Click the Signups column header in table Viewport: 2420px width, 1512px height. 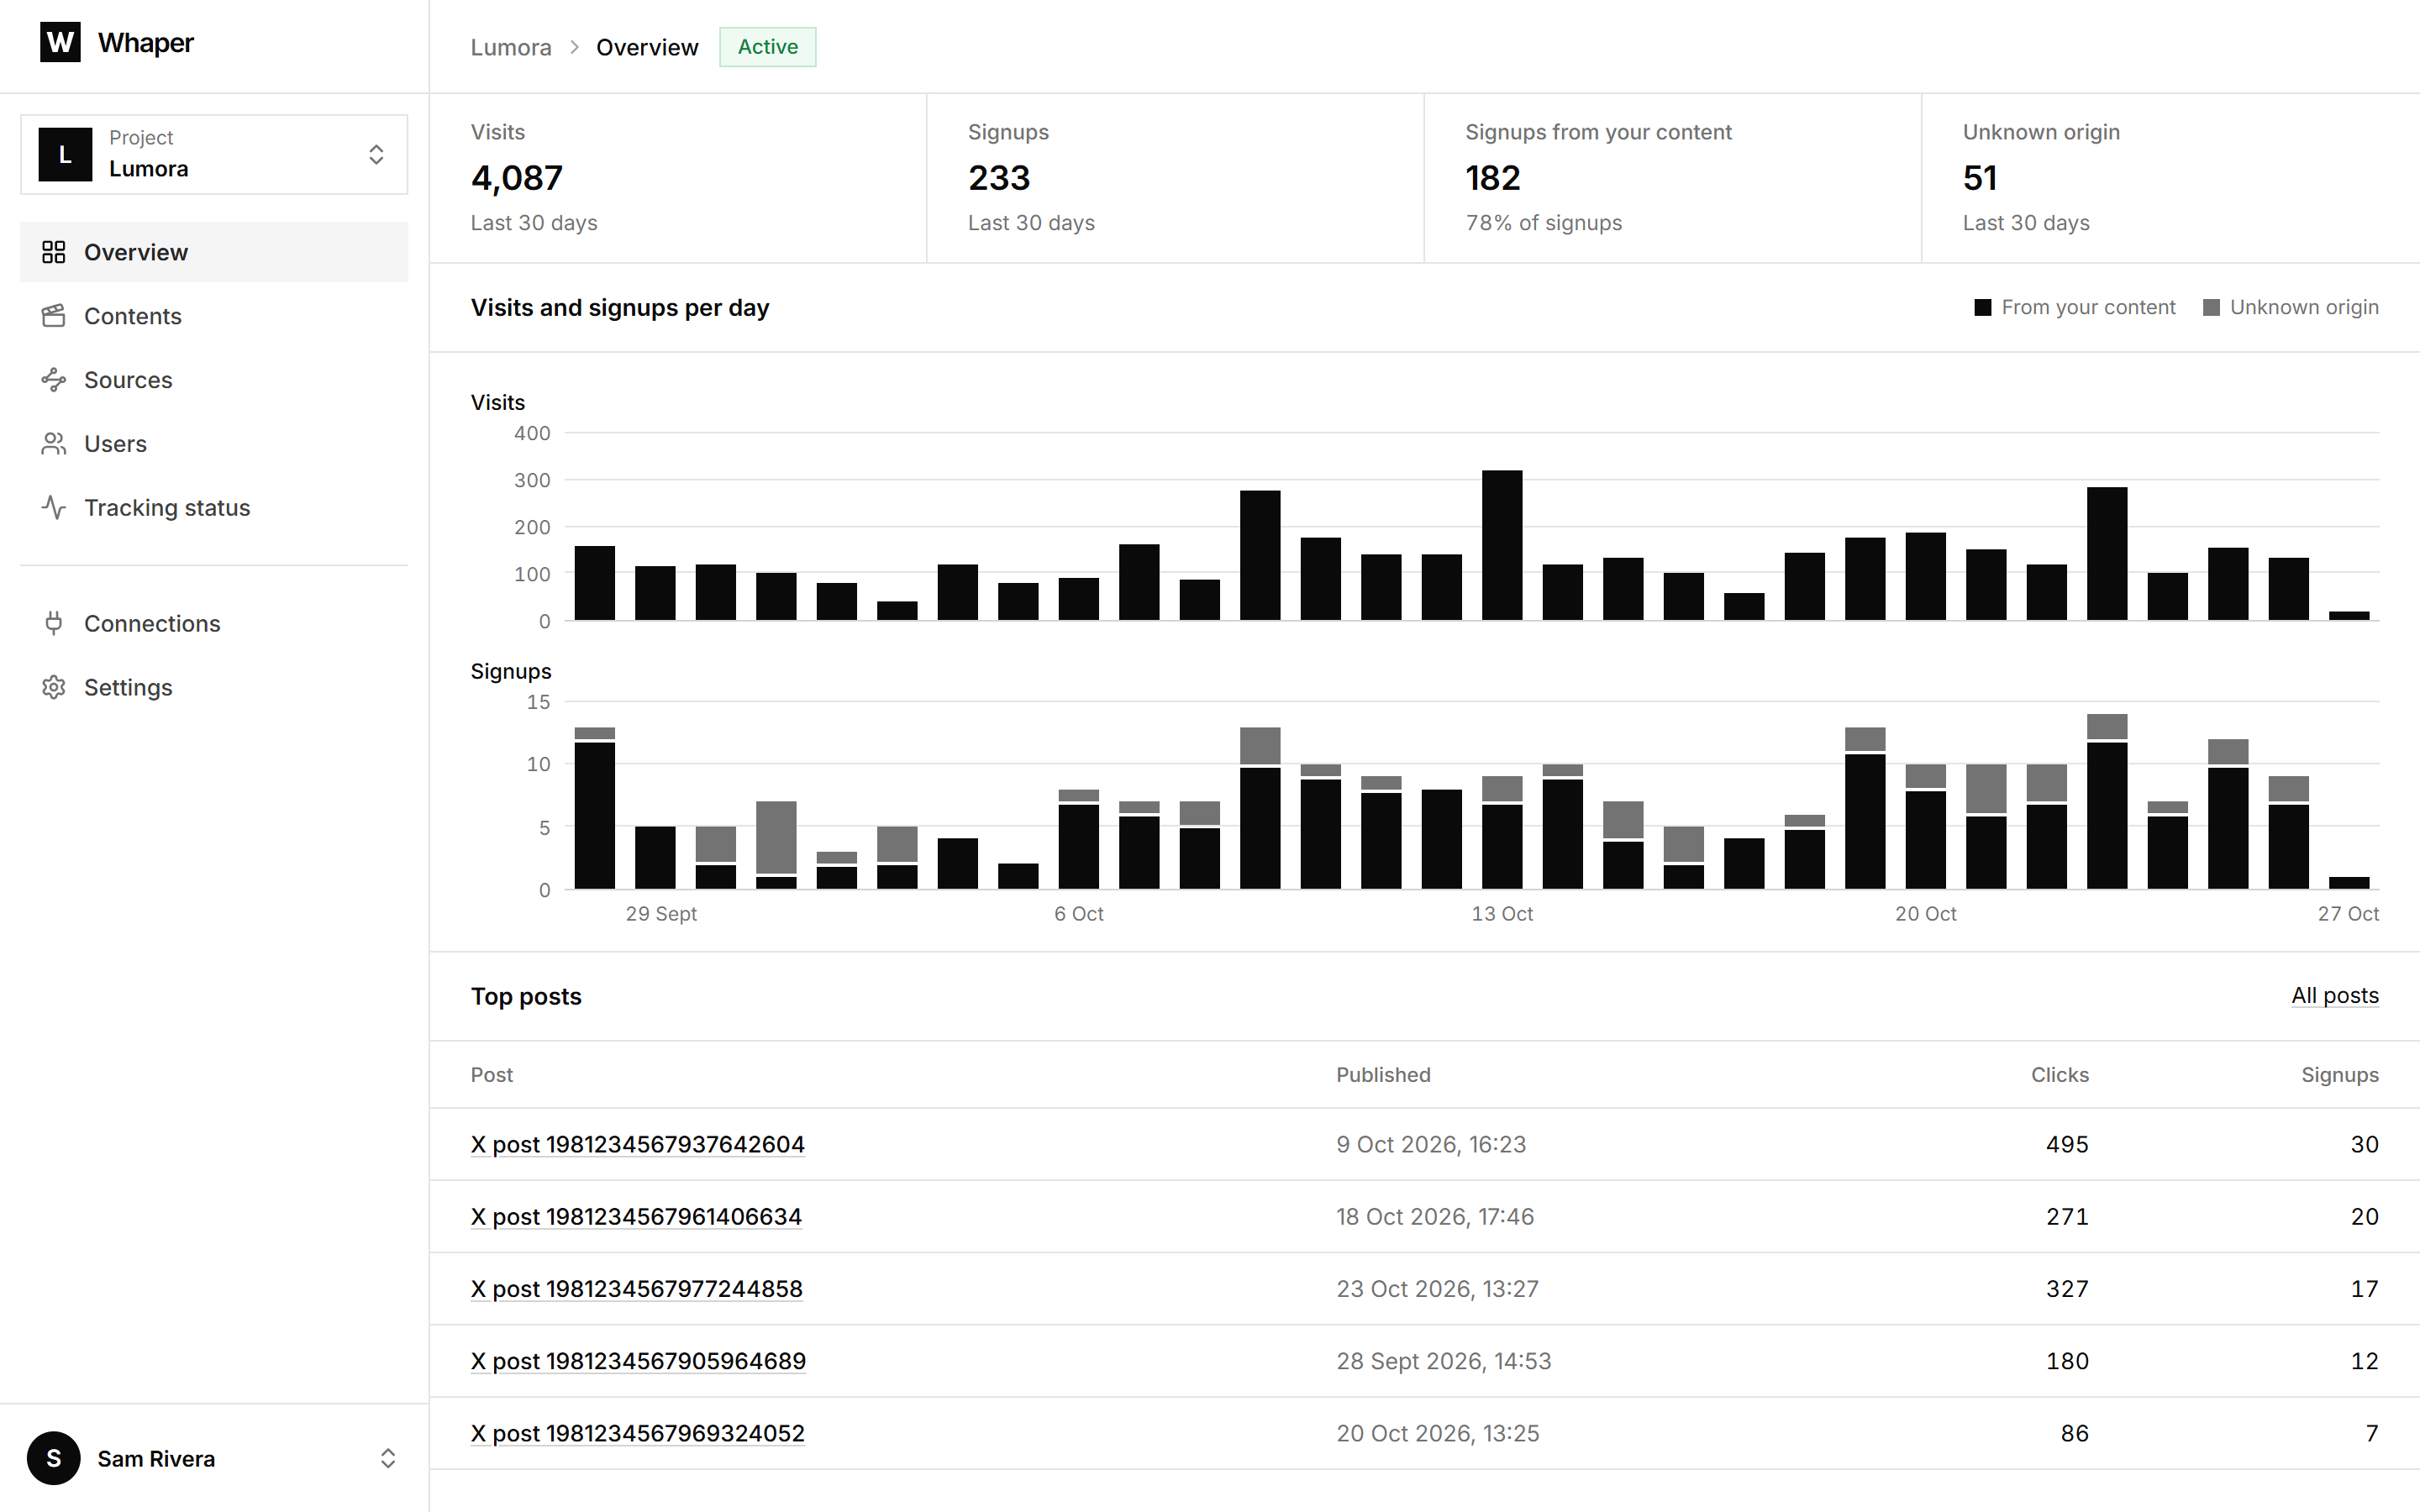(2340, 1075)
